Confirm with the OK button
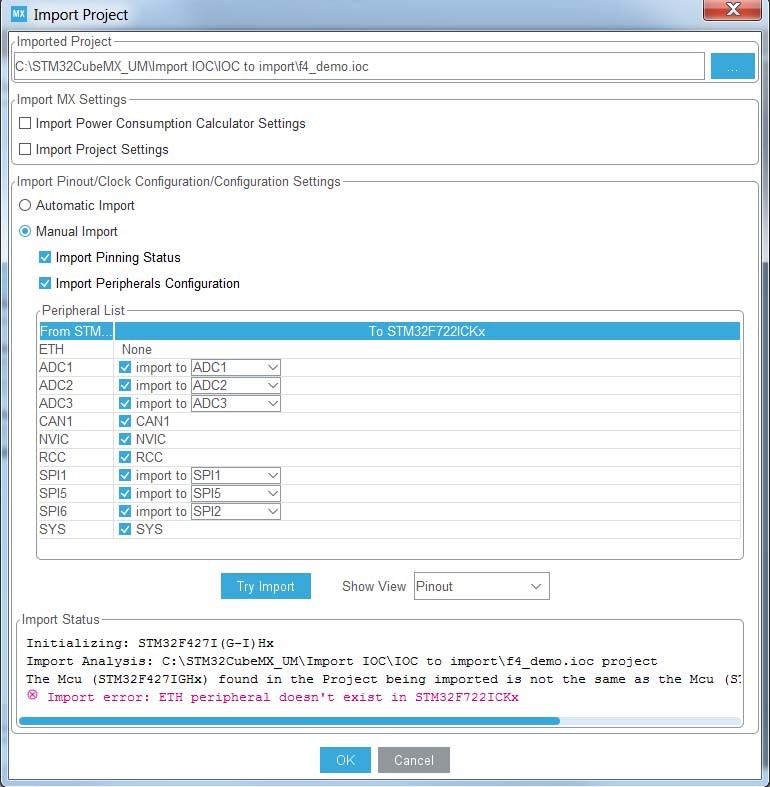This screenshot has width=770, height=787. point(345,760)
